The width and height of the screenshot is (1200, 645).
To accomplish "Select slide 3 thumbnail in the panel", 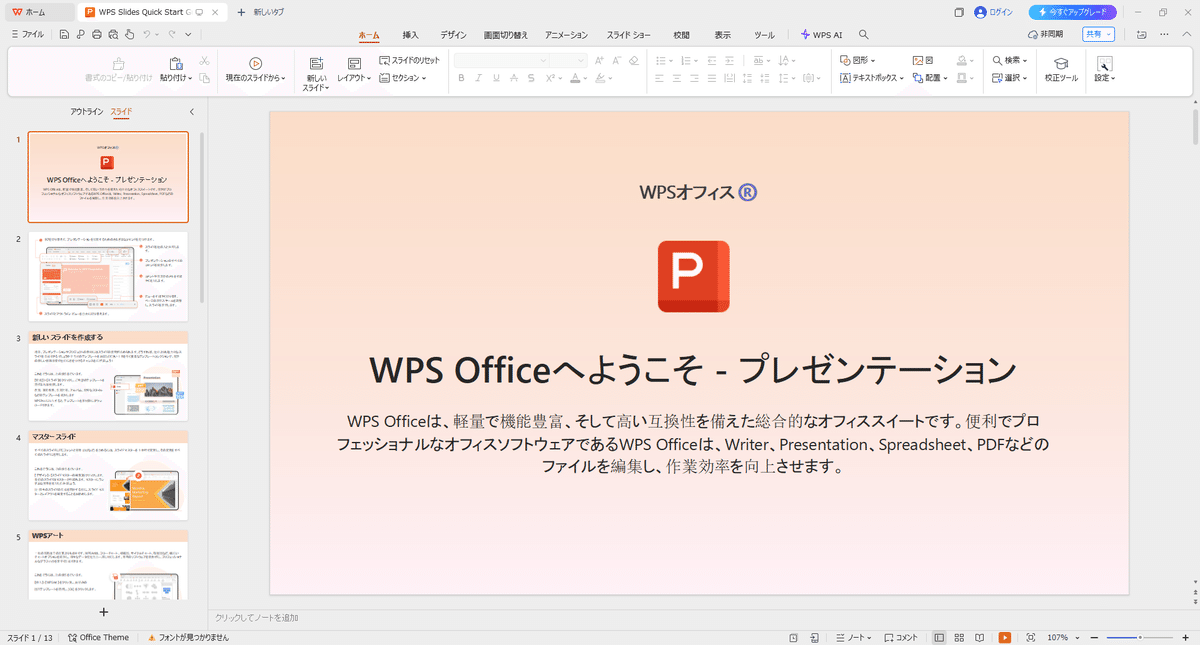I will (x=107, y=378).
